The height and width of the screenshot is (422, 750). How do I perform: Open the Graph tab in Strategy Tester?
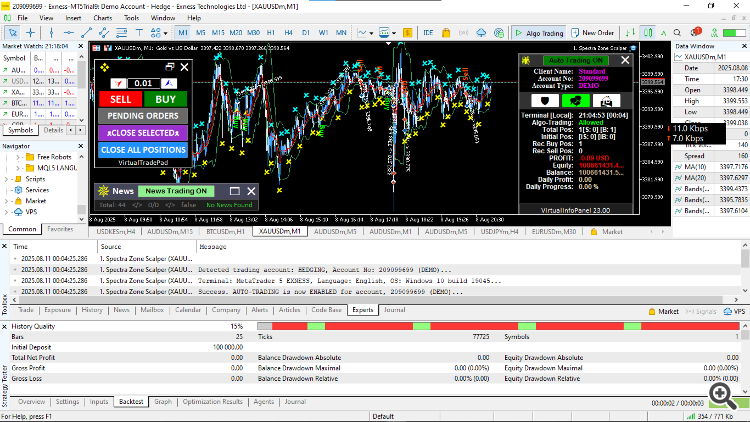pos(163,402)
